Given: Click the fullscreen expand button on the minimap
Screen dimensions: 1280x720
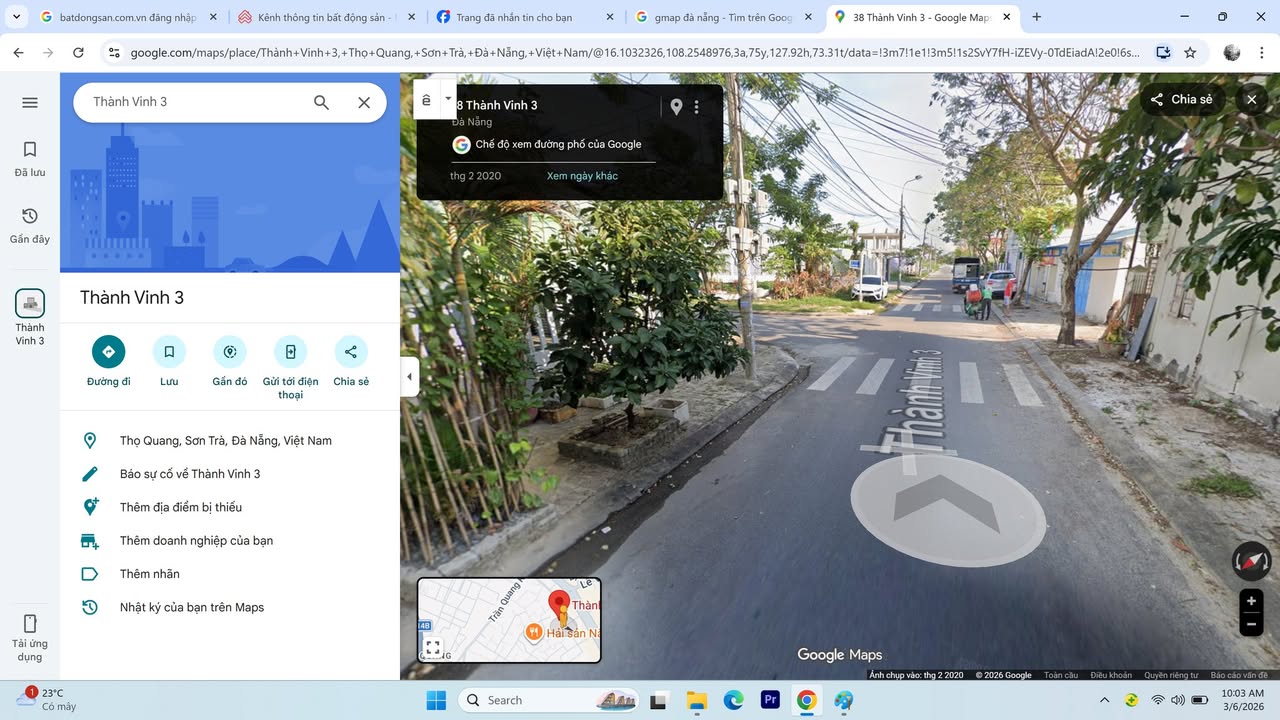Looking at the screenshot, I should tap(432, 646).
